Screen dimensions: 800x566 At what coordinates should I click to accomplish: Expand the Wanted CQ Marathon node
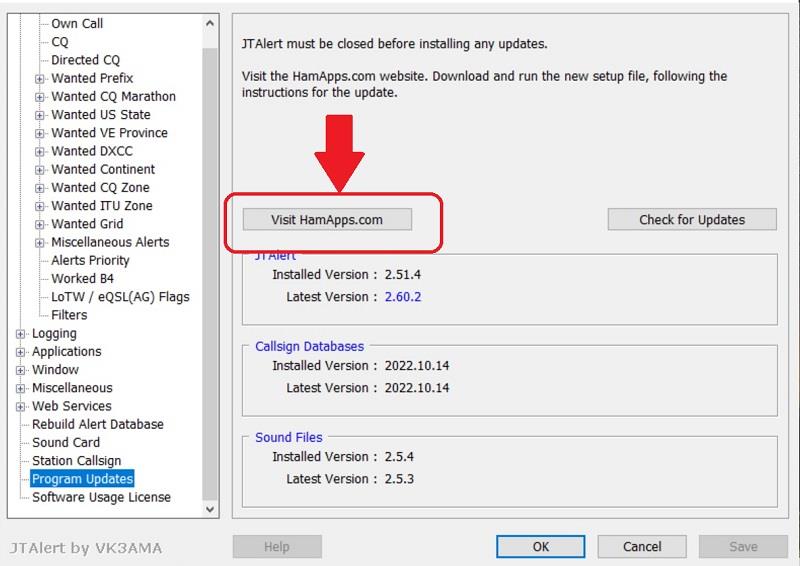pyautogui.click(x=39, y=97)
